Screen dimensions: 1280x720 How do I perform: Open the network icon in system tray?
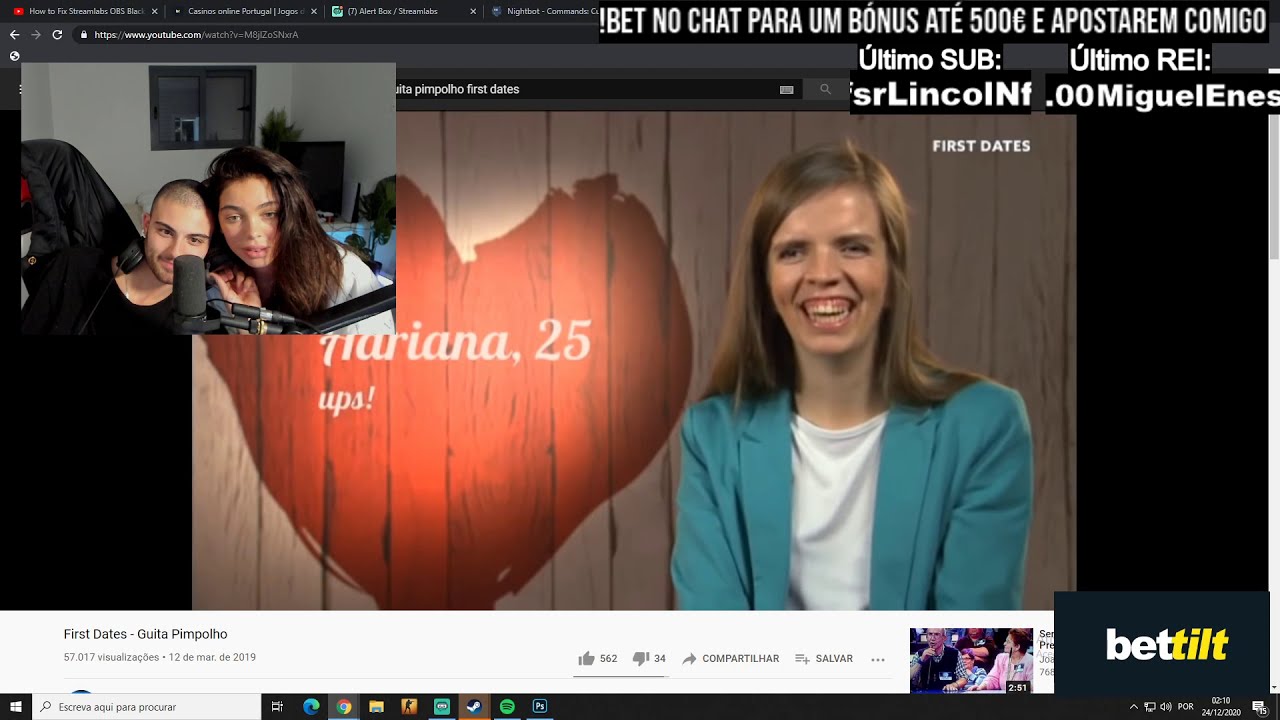[1150, 707]
